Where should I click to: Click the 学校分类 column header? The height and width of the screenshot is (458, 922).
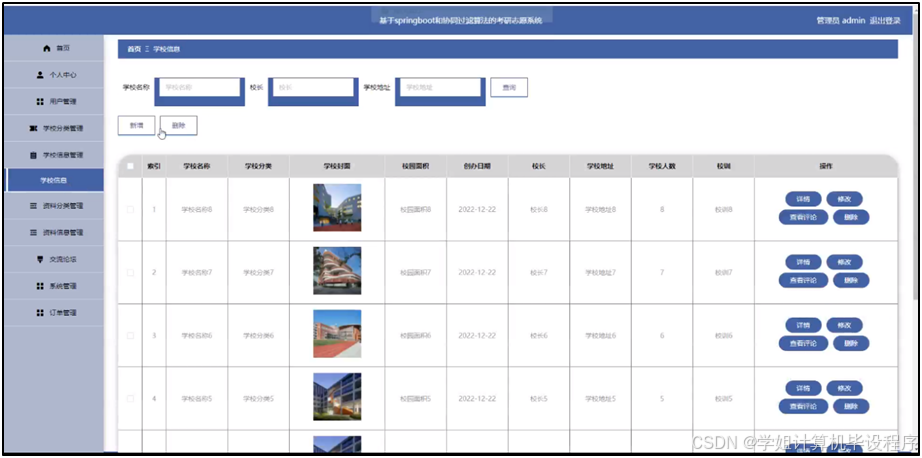[259, 166]
